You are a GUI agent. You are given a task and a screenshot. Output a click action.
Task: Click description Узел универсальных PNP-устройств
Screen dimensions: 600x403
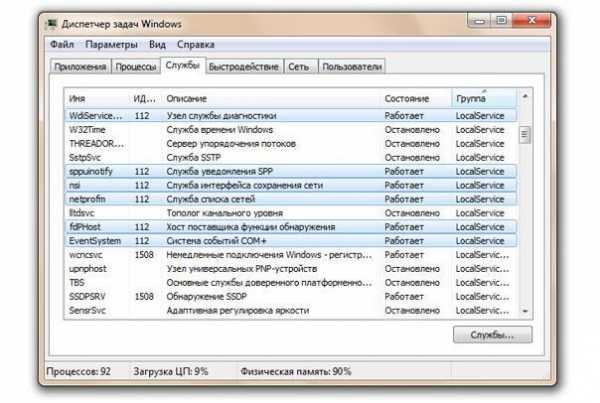pyautogui.click(x=242, y=269)
